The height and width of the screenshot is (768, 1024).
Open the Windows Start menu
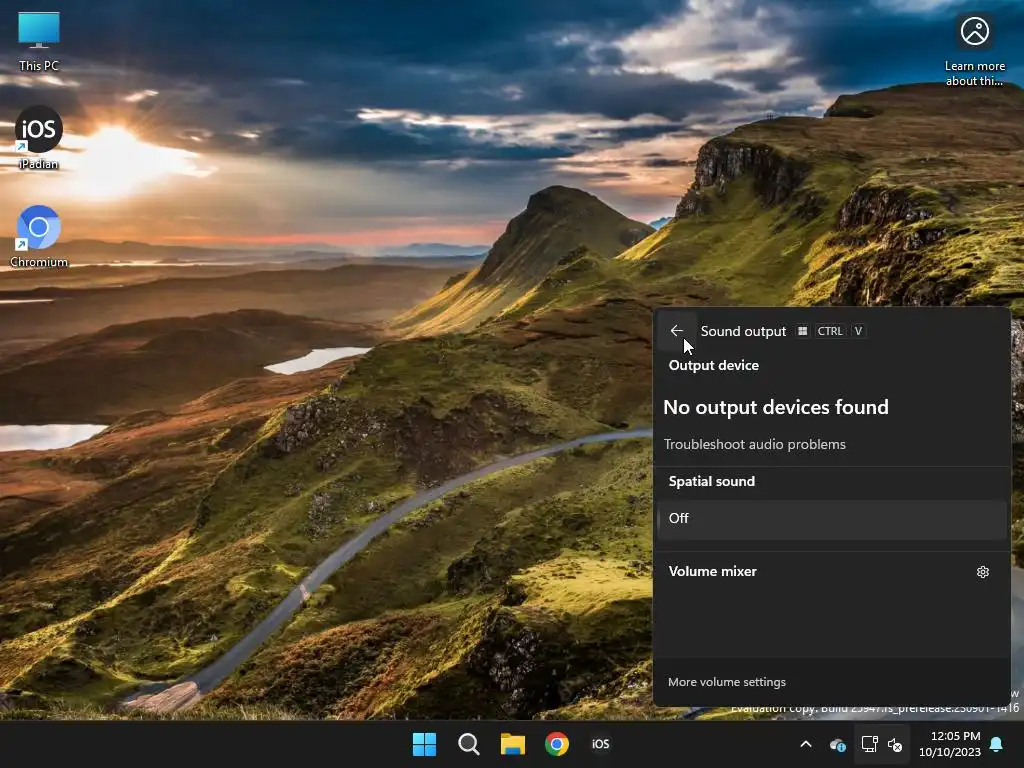coord(424,744)
